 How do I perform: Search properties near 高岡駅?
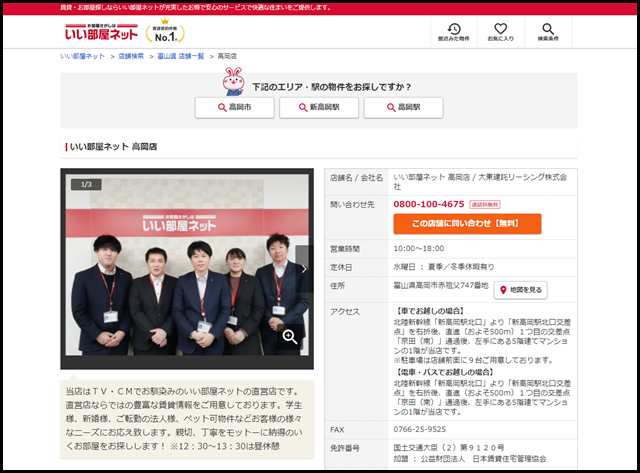403,108
